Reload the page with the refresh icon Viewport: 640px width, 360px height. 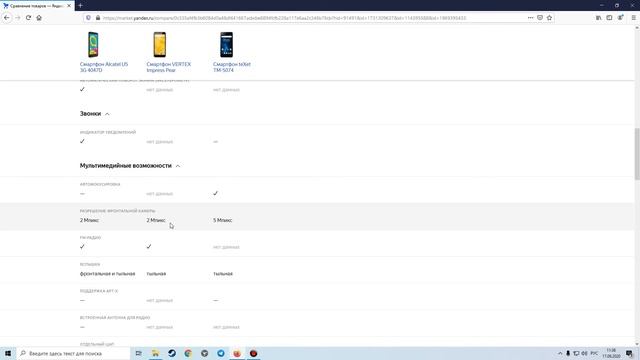pyautogui.click(x=28, y=18)
